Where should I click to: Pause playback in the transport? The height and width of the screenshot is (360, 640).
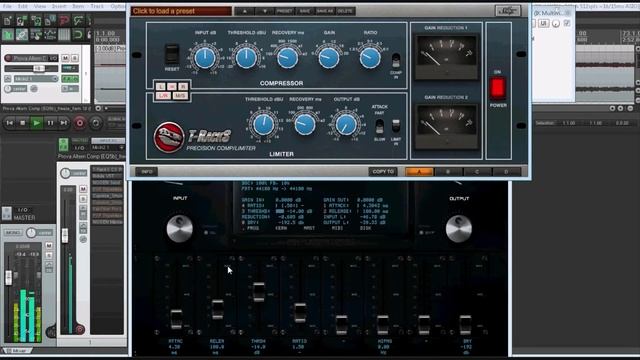coord(50,122)
